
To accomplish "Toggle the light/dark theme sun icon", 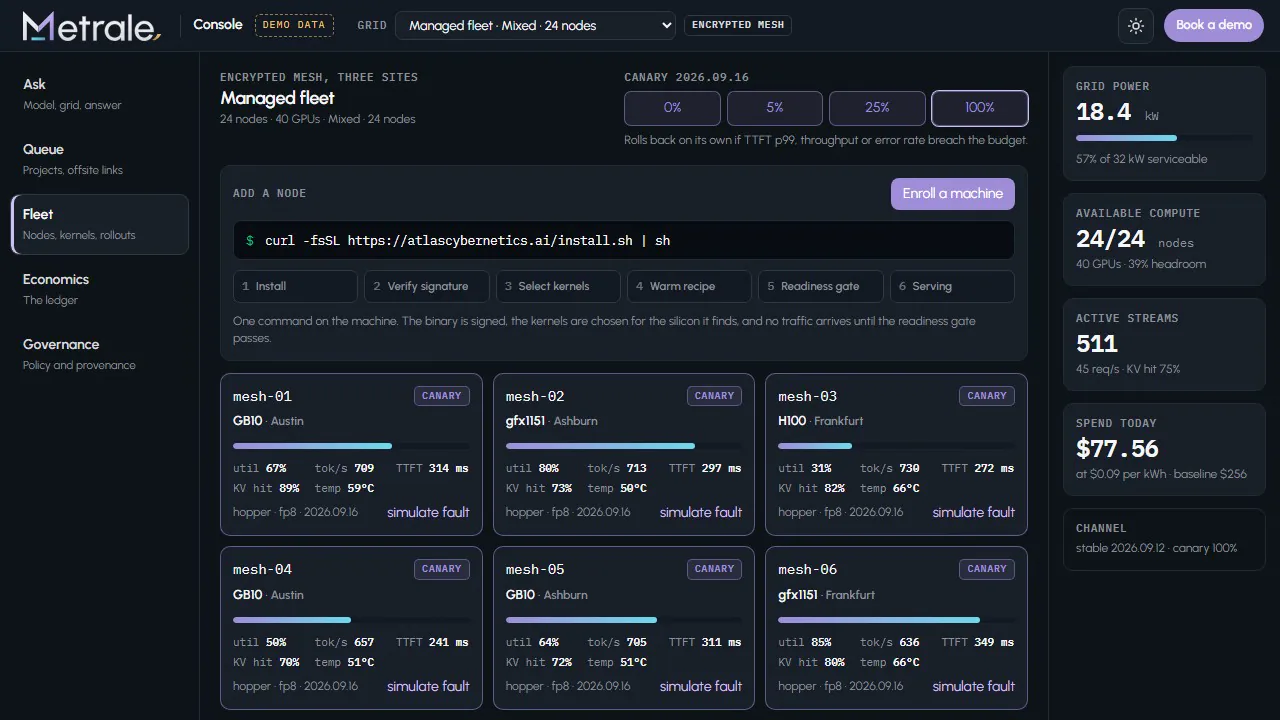I will pyautogui.click(x=1136, y=26).
